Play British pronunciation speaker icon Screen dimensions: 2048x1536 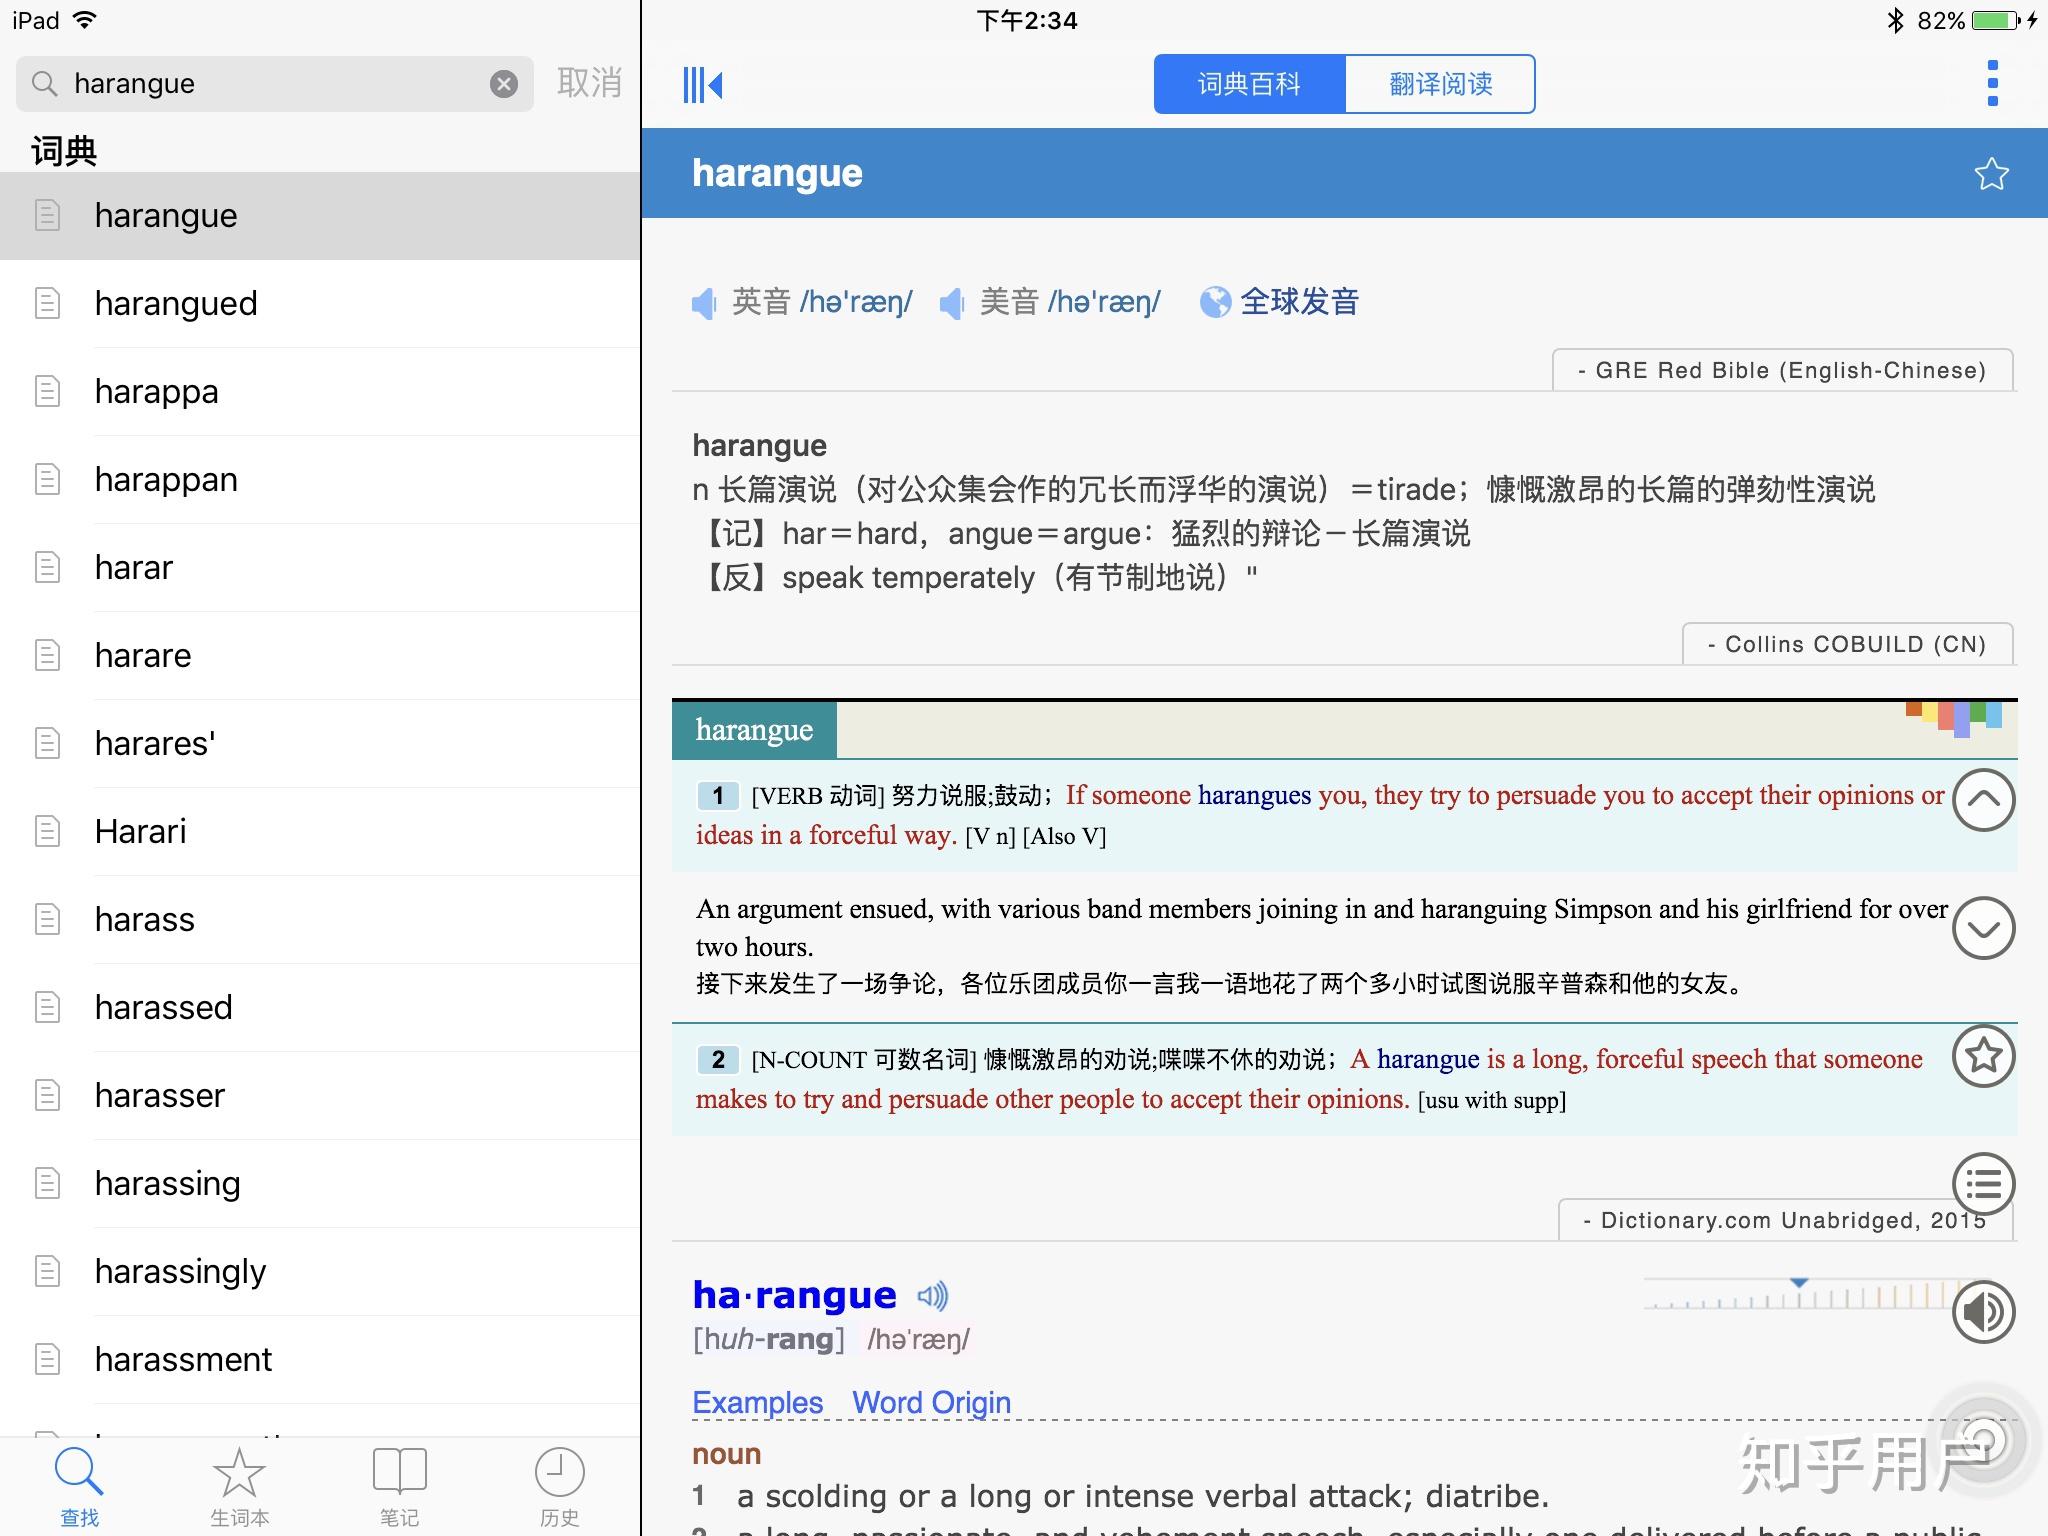705,302
